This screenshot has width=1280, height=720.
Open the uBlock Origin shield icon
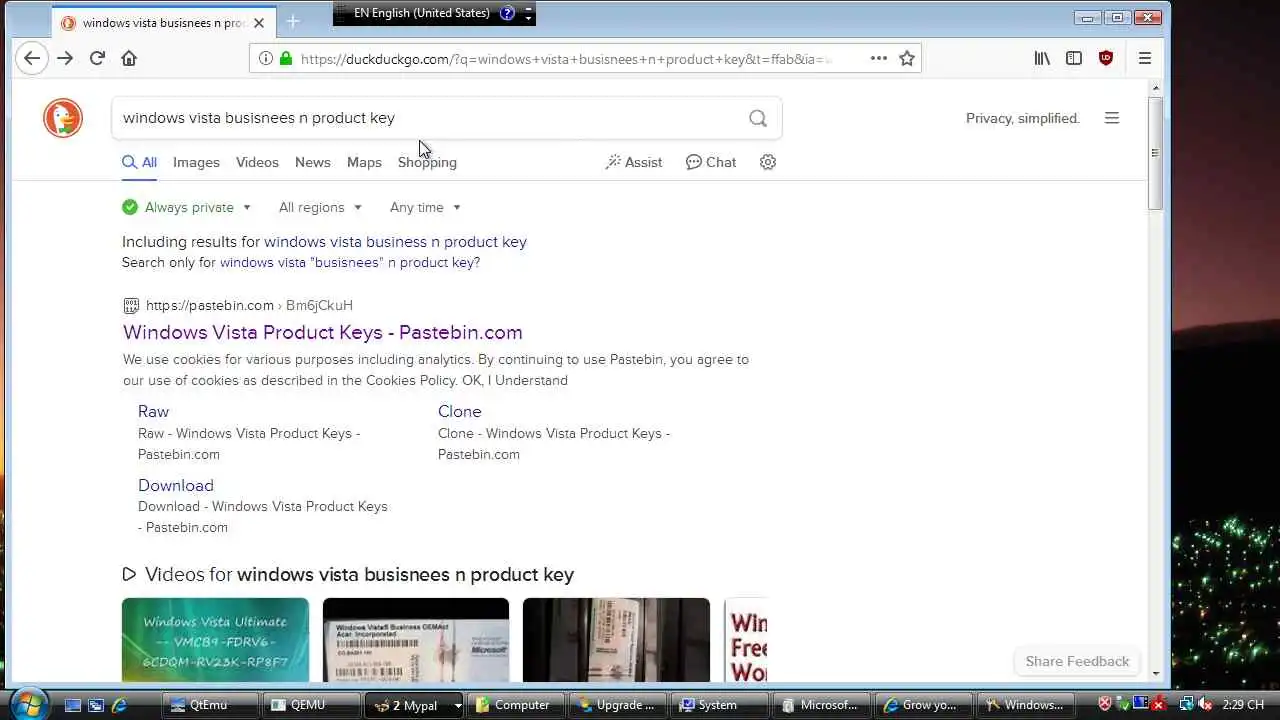pos(1106,58)
